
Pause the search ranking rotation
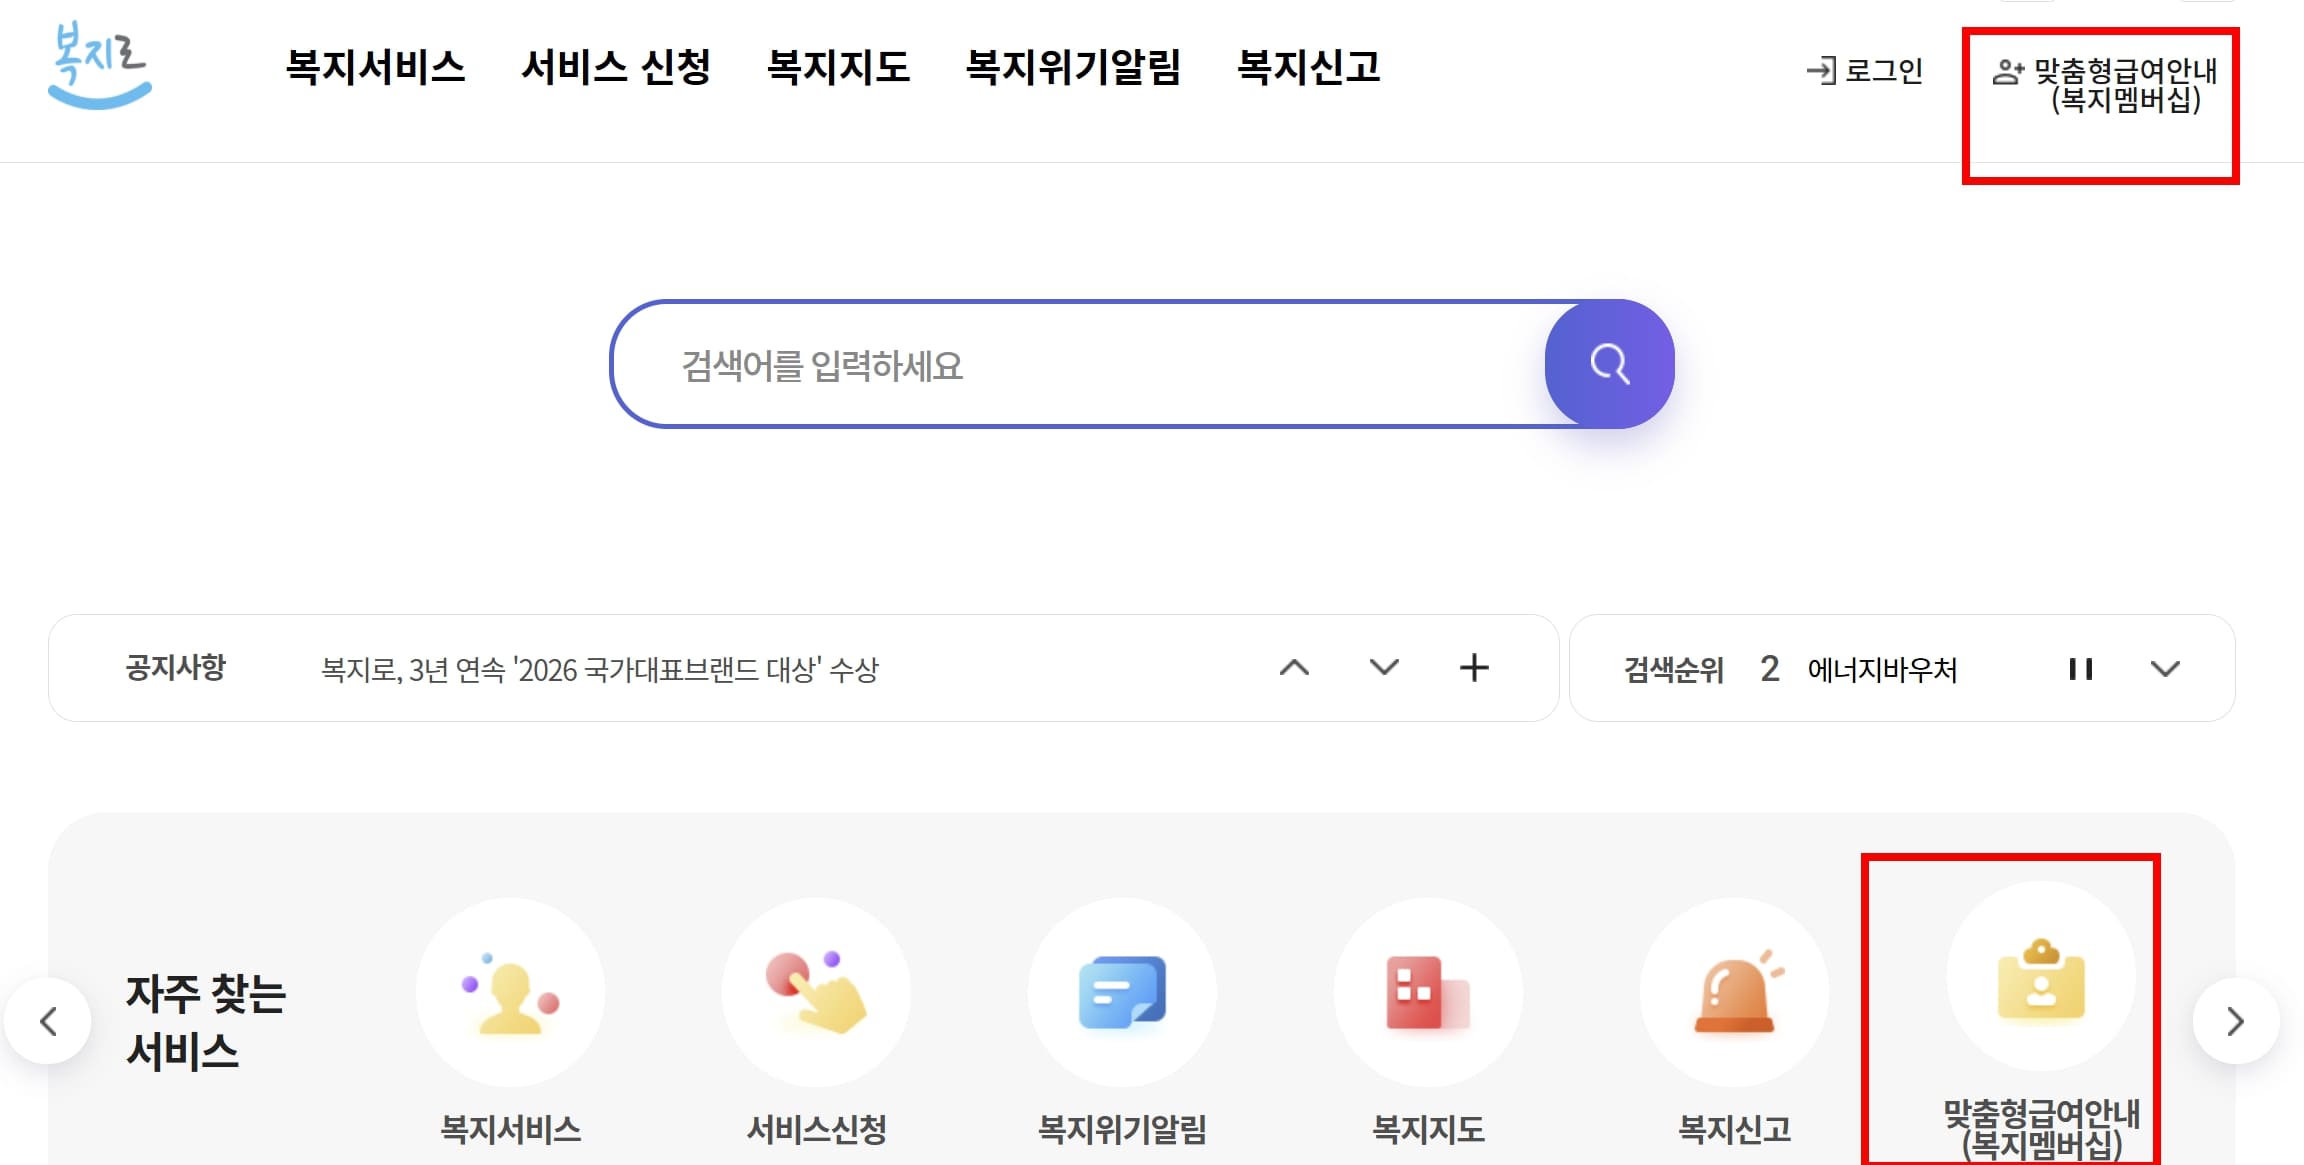[x=2081, y=669]
